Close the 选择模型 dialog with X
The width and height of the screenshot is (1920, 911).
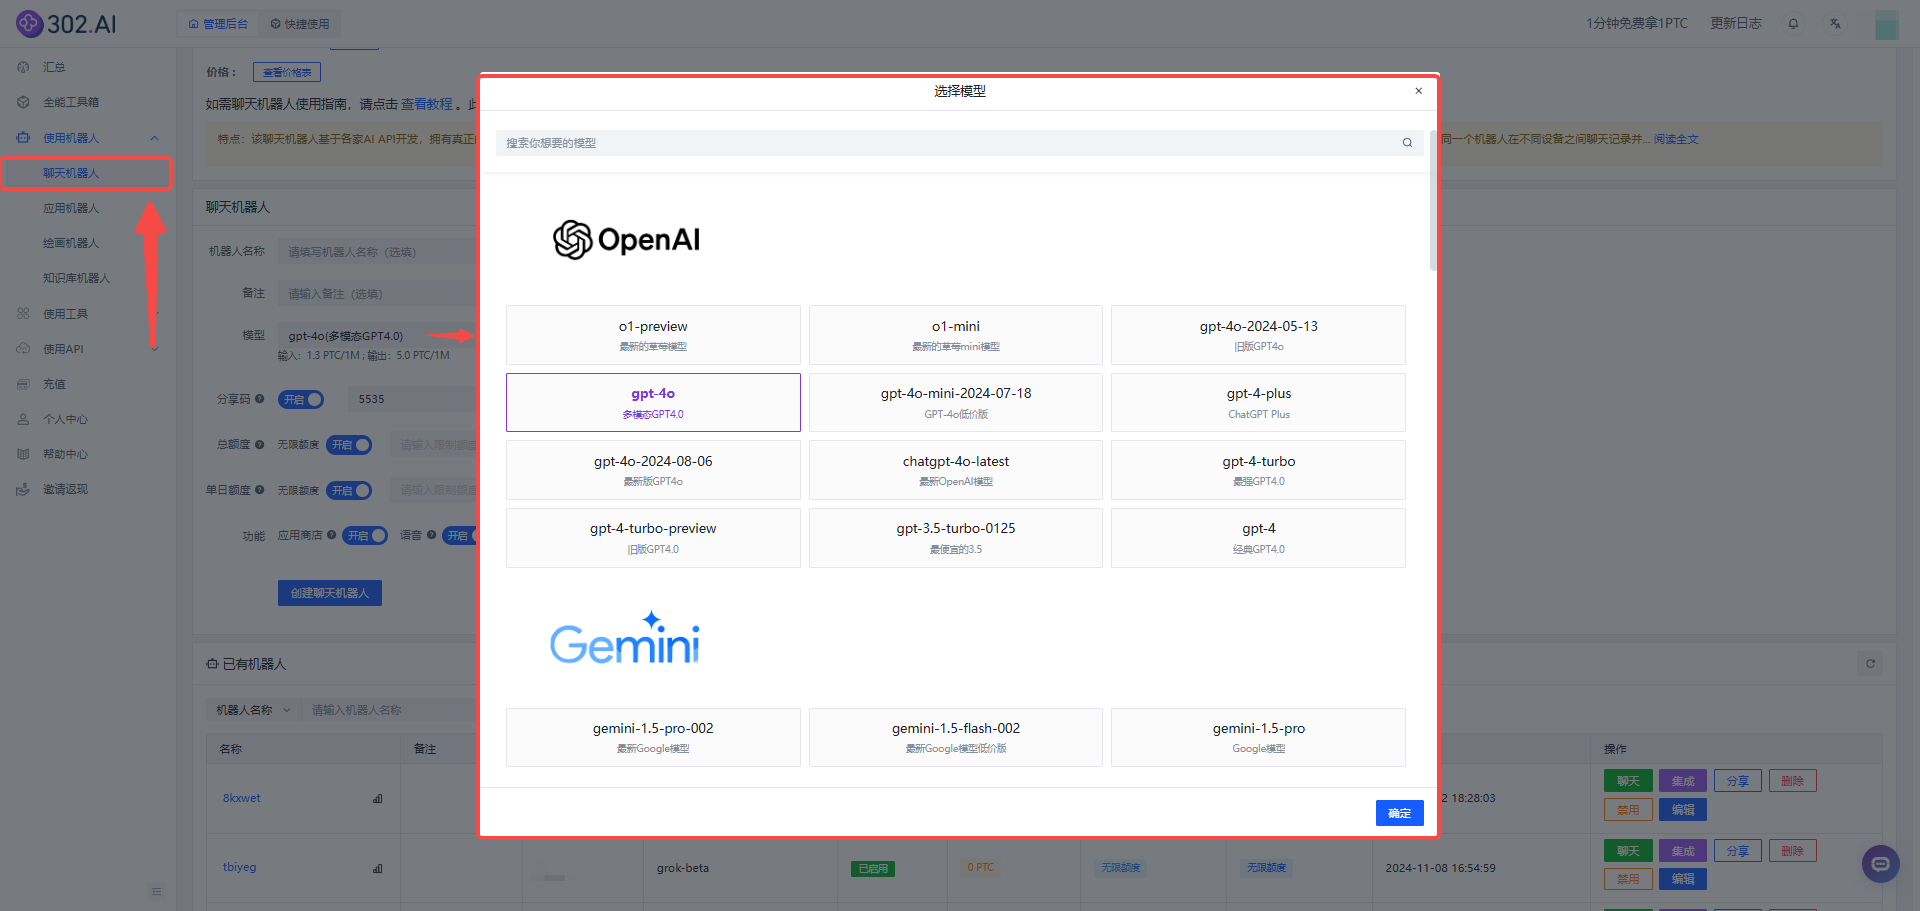1418,91
